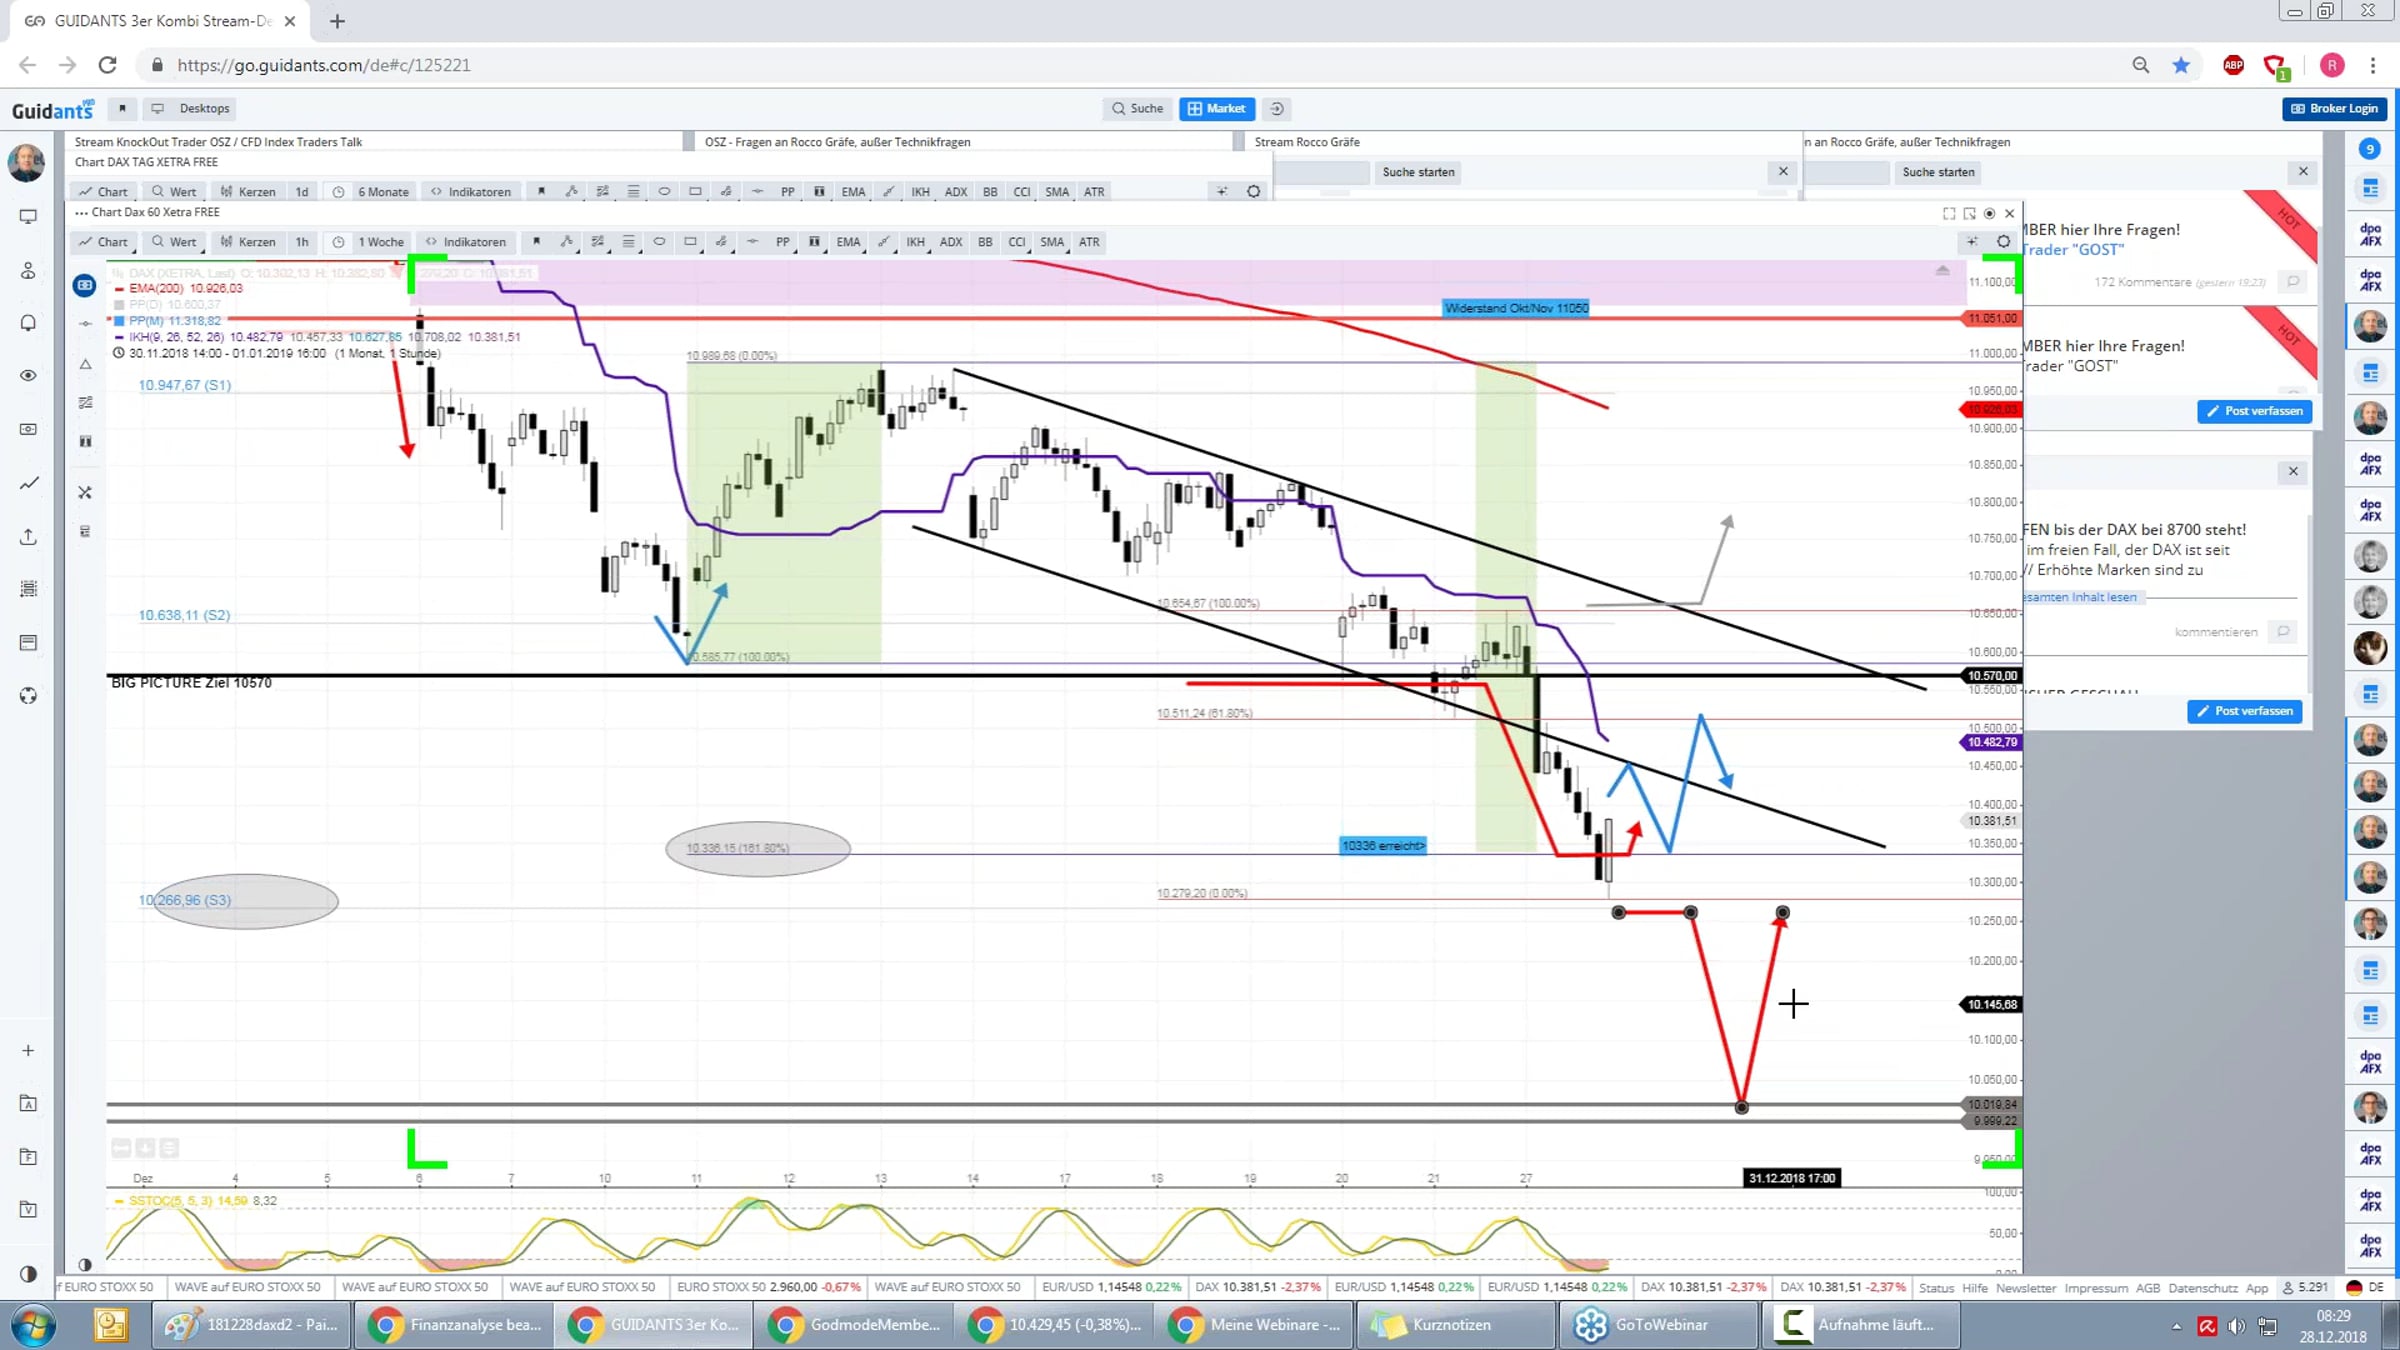Screen dimensions: 2400x1350
Task: Click the blue trading button left of chart
Action: coord(85,286)
